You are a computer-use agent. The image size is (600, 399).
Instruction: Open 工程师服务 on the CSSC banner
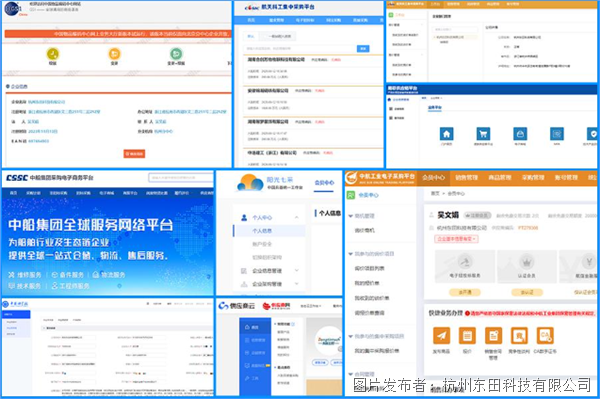(70, 286)
